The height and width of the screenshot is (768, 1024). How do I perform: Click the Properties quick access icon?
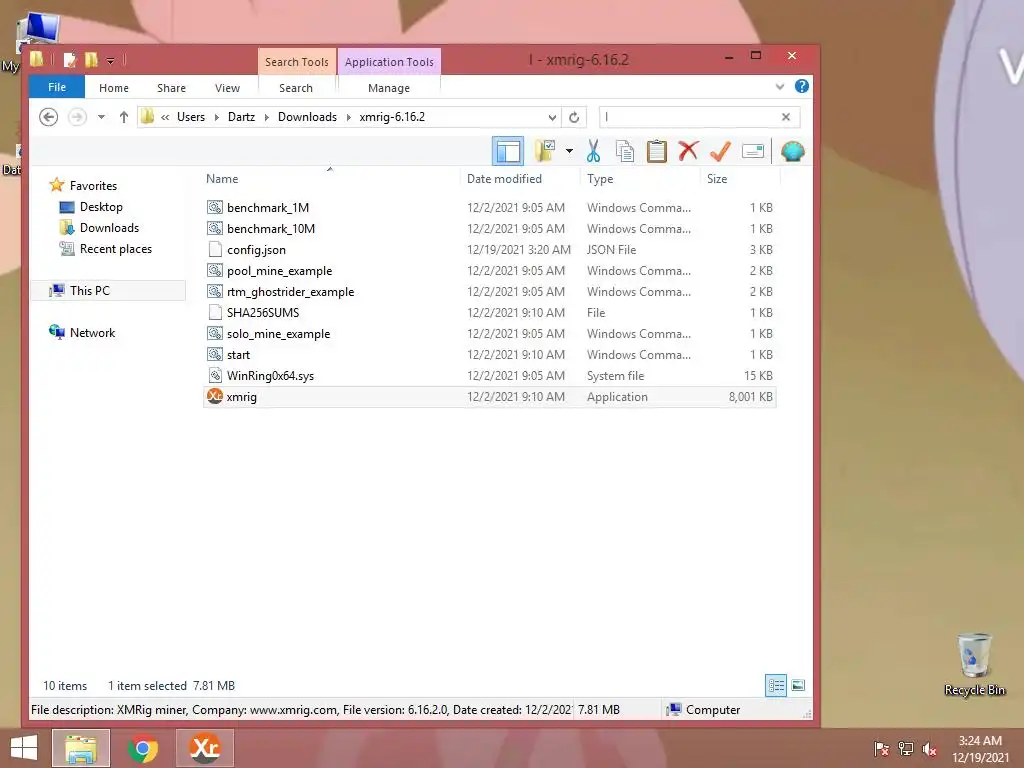click(70, 60)
